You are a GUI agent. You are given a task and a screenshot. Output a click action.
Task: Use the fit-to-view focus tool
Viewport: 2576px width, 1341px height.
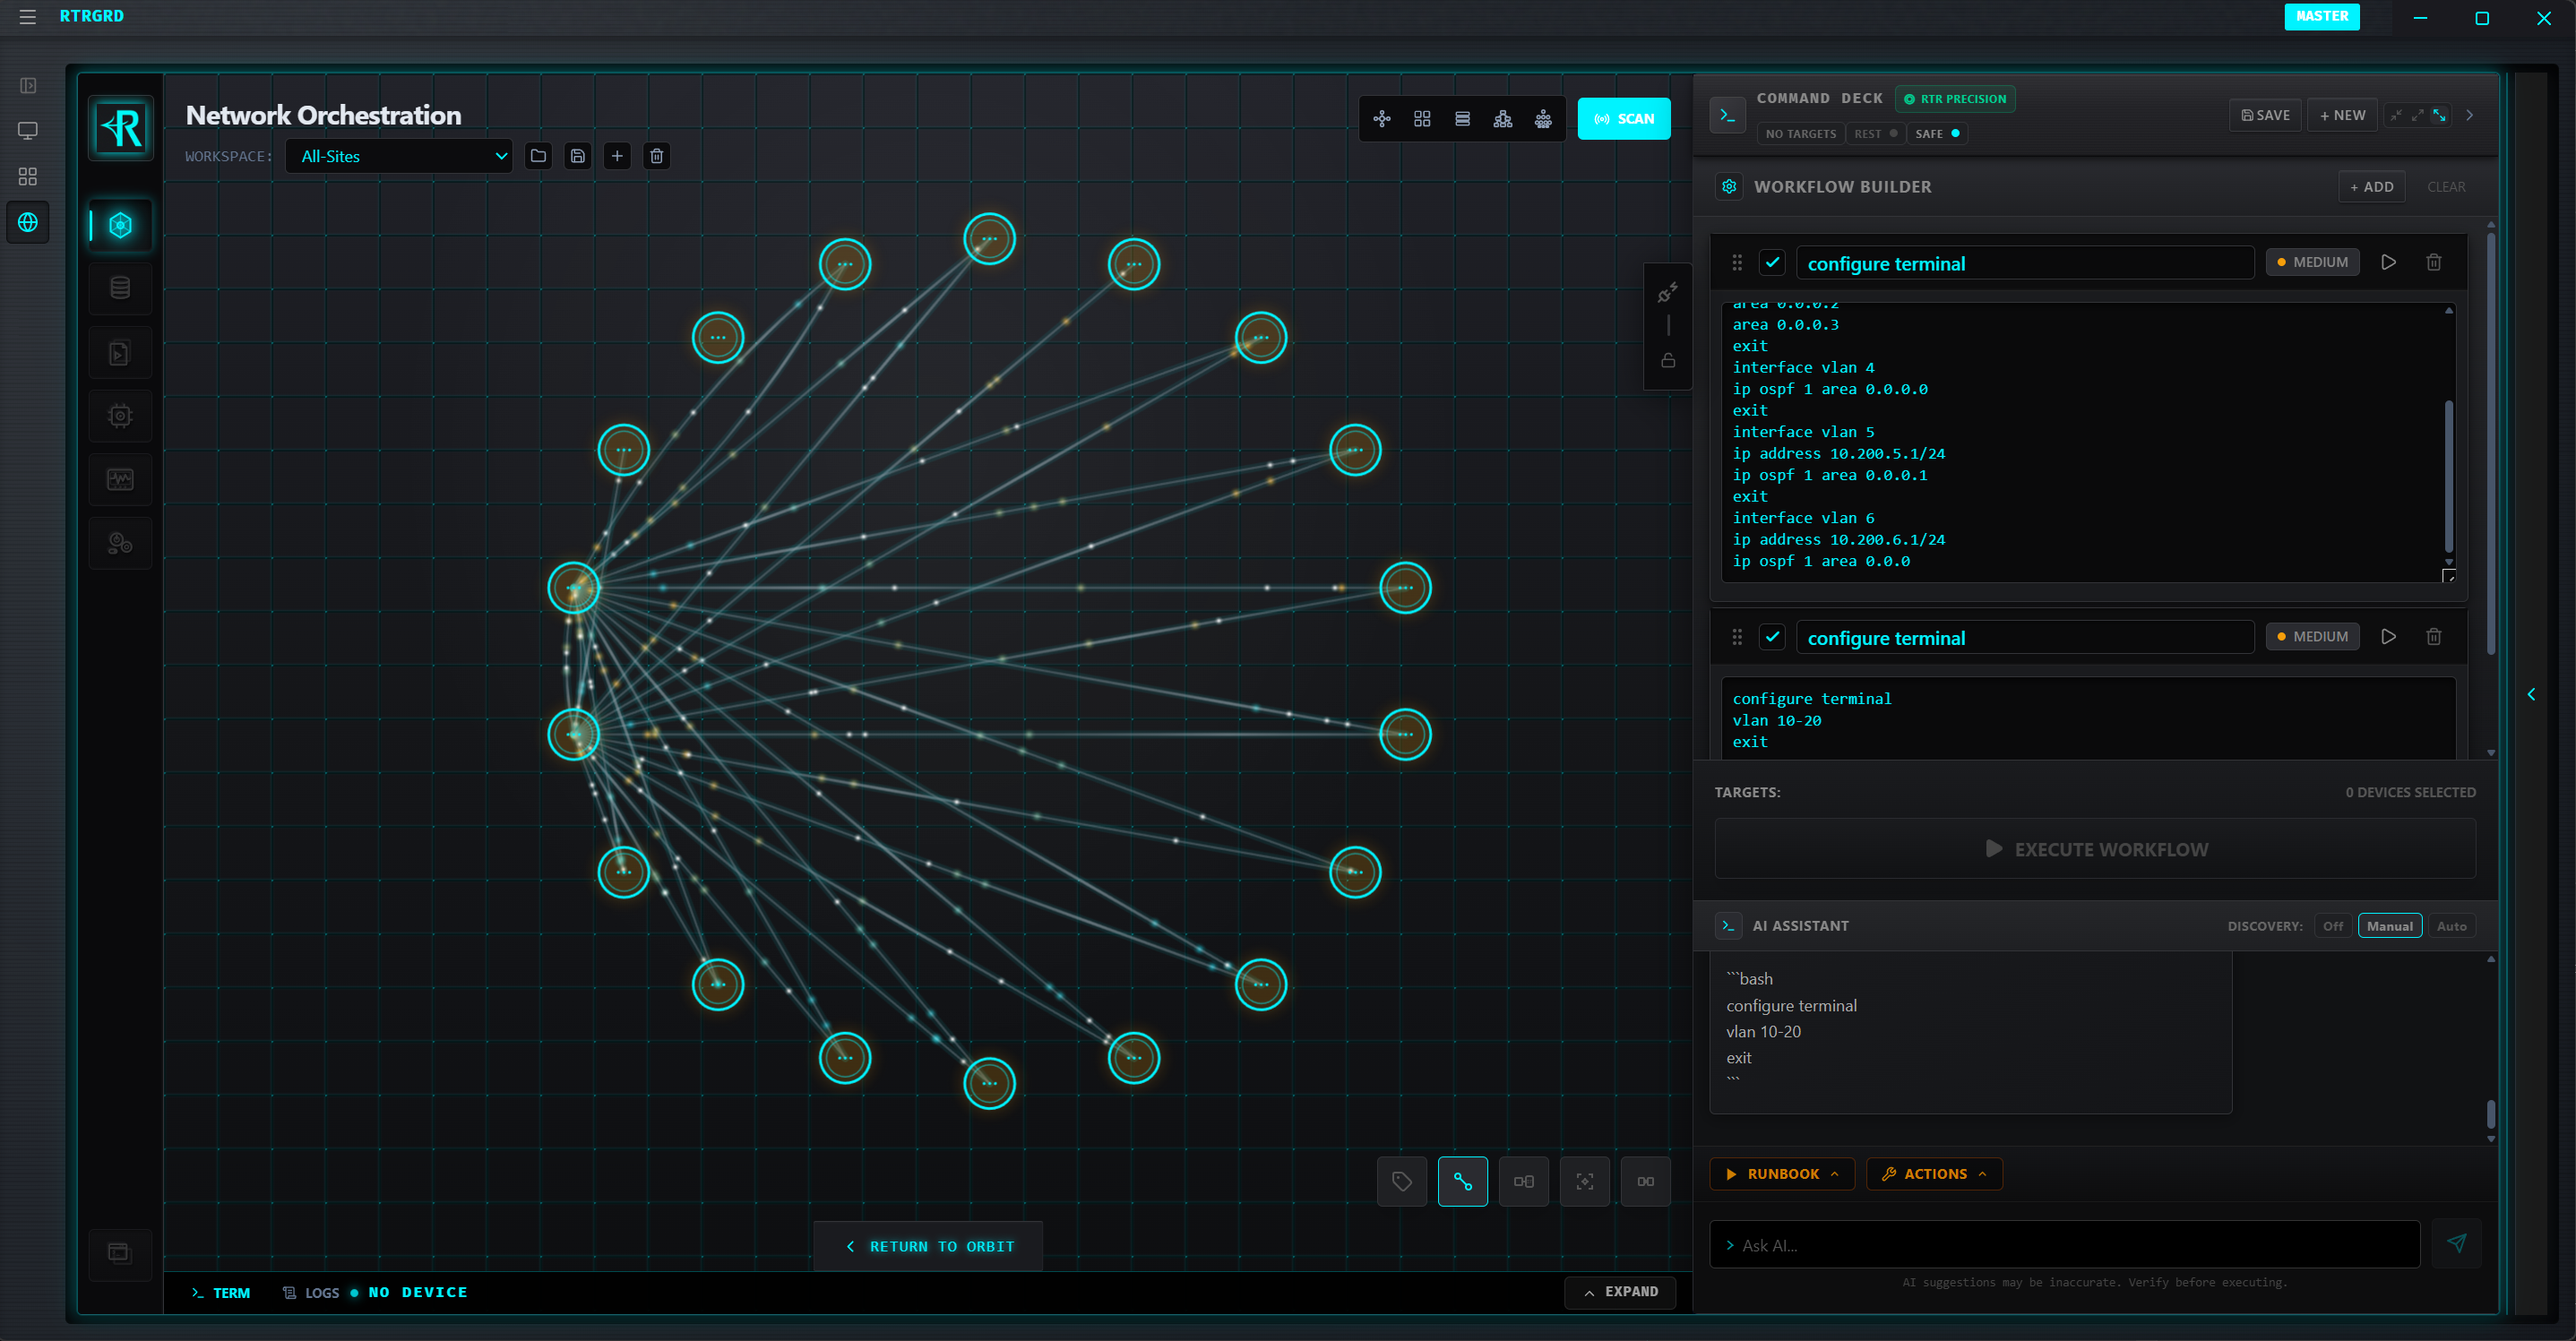point(1585,1181)
